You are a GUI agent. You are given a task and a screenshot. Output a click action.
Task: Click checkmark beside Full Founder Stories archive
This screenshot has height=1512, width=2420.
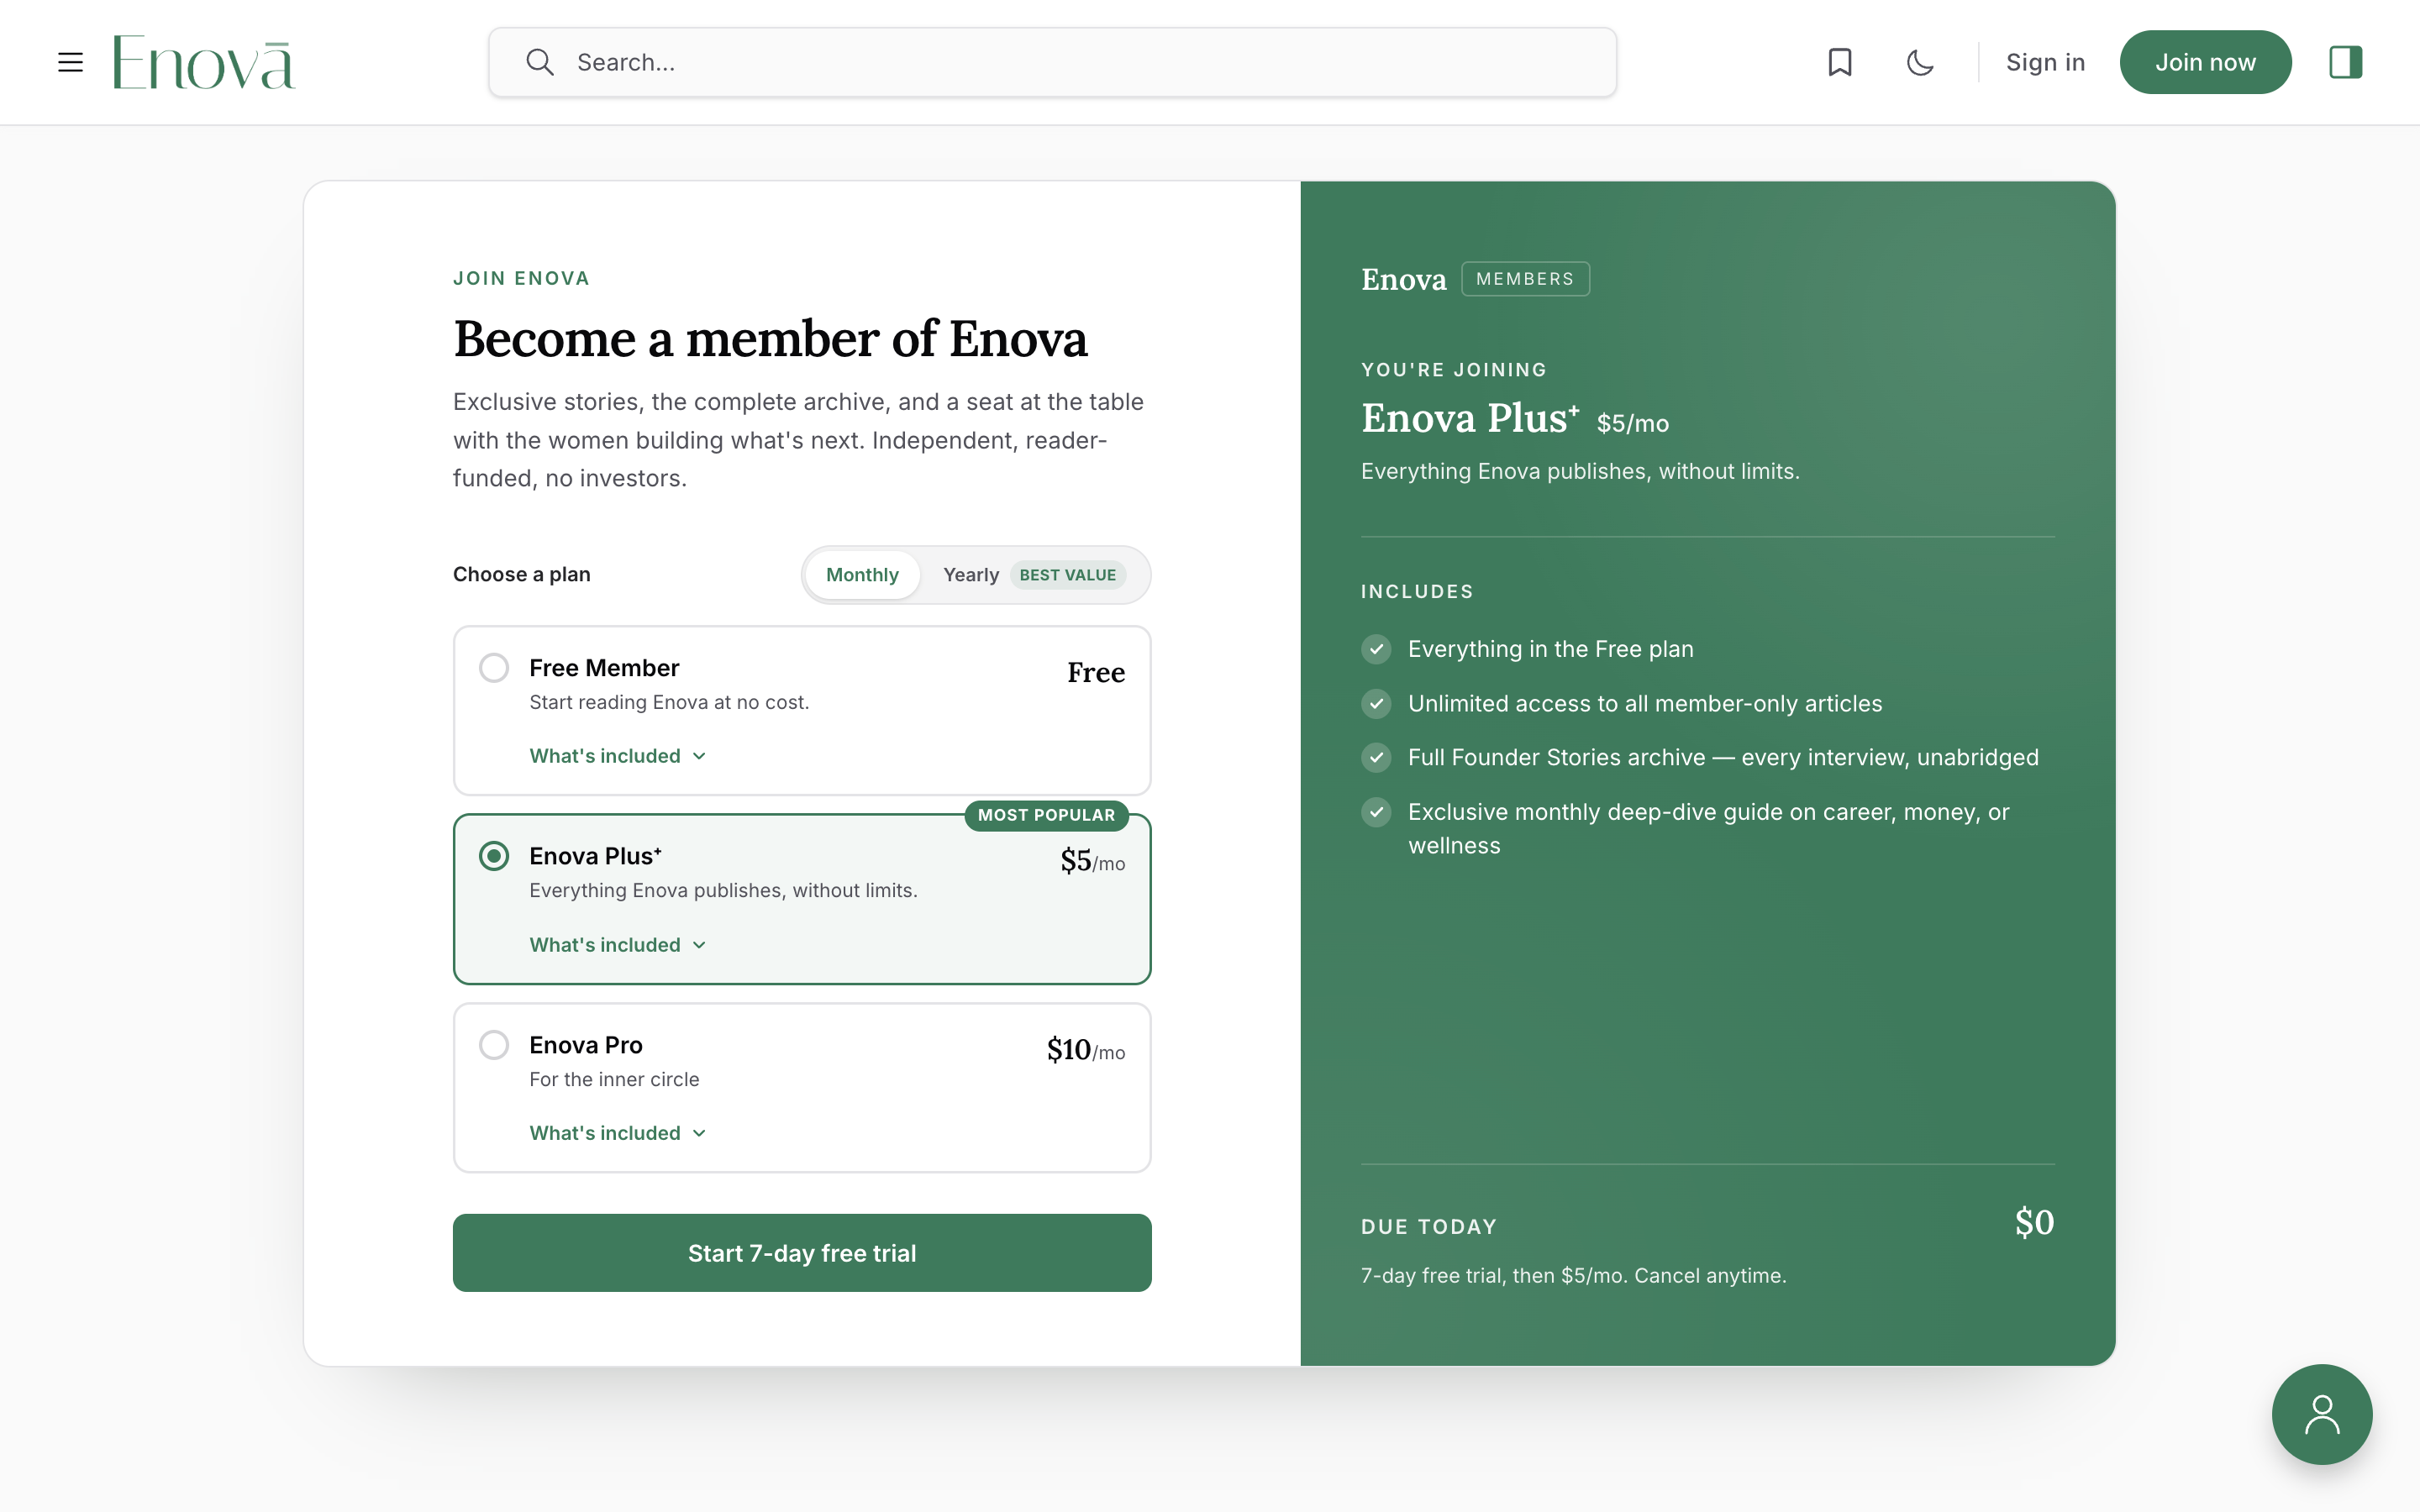point(1376,758)
